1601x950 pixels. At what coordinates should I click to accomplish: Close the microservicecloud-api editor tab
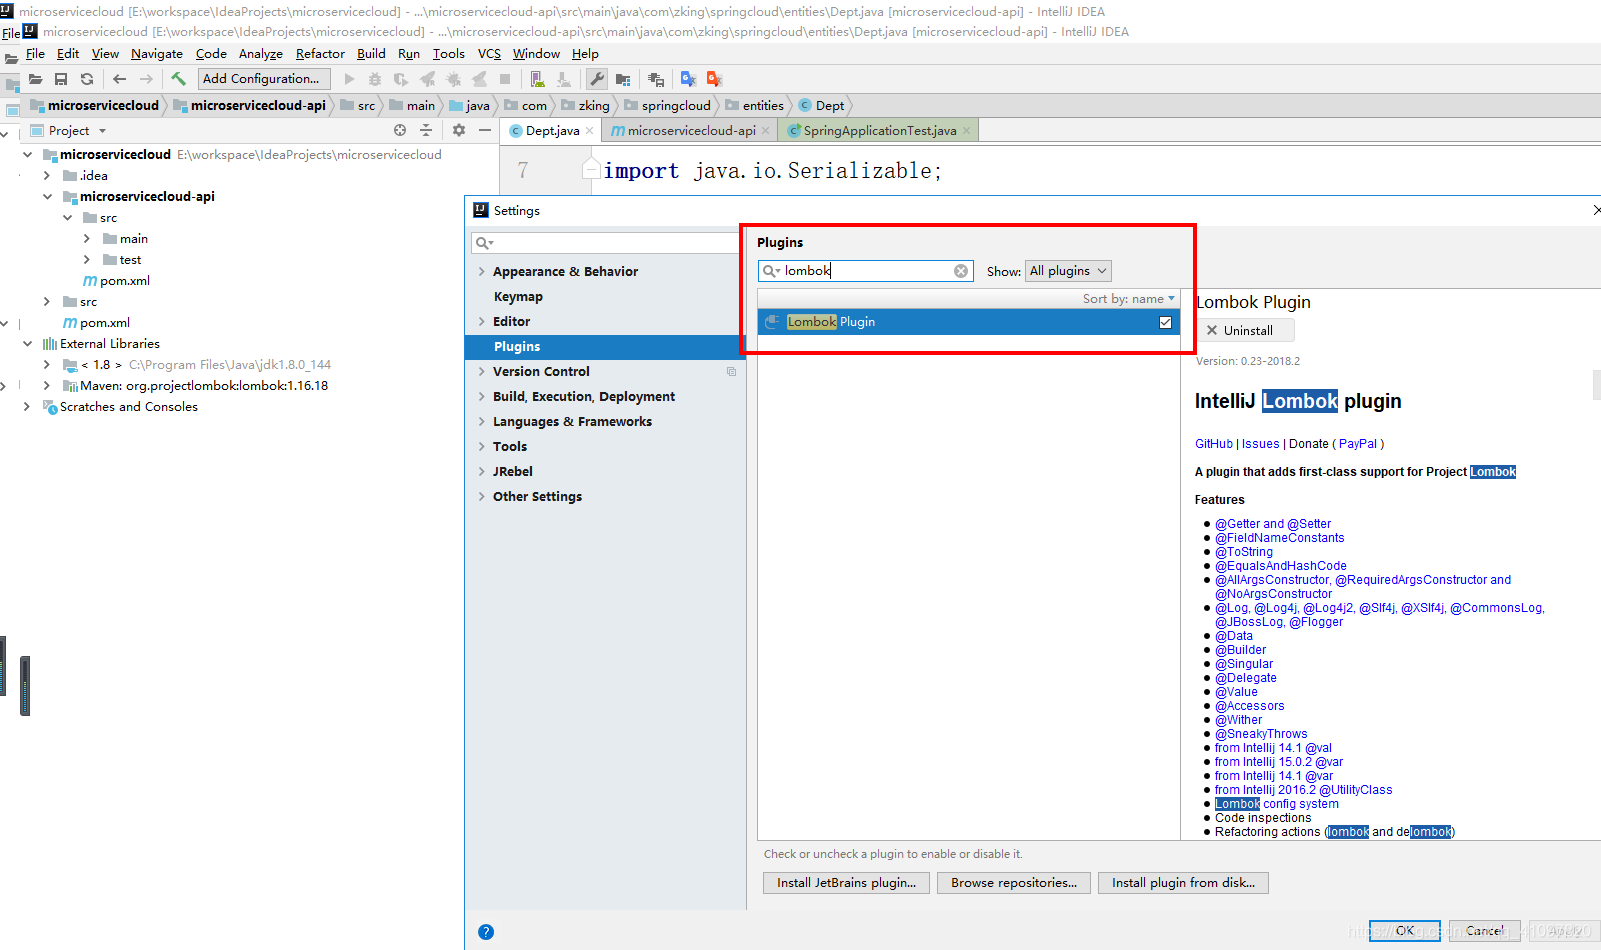(x=766, y=131)
